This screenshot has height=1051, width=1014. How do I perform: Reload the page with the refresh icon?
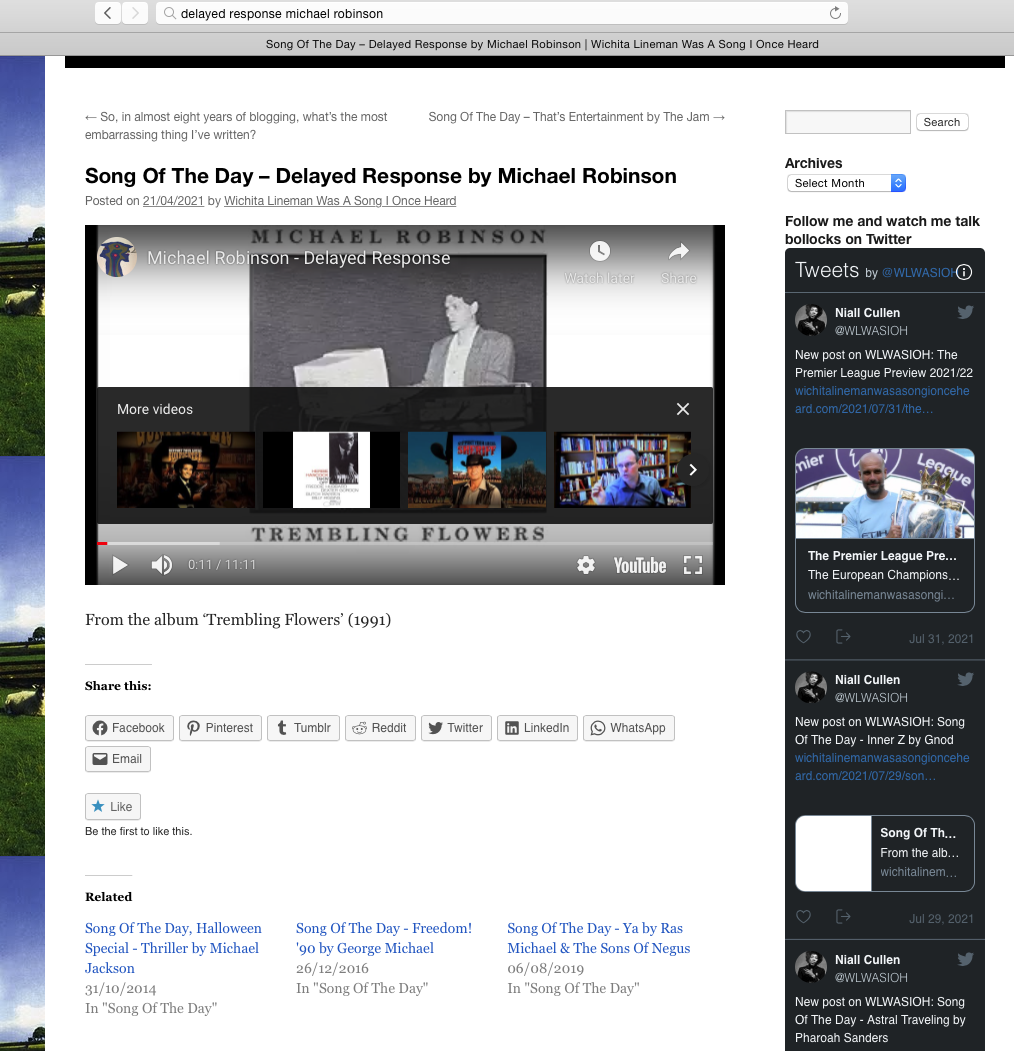click(x=835, y=13)
